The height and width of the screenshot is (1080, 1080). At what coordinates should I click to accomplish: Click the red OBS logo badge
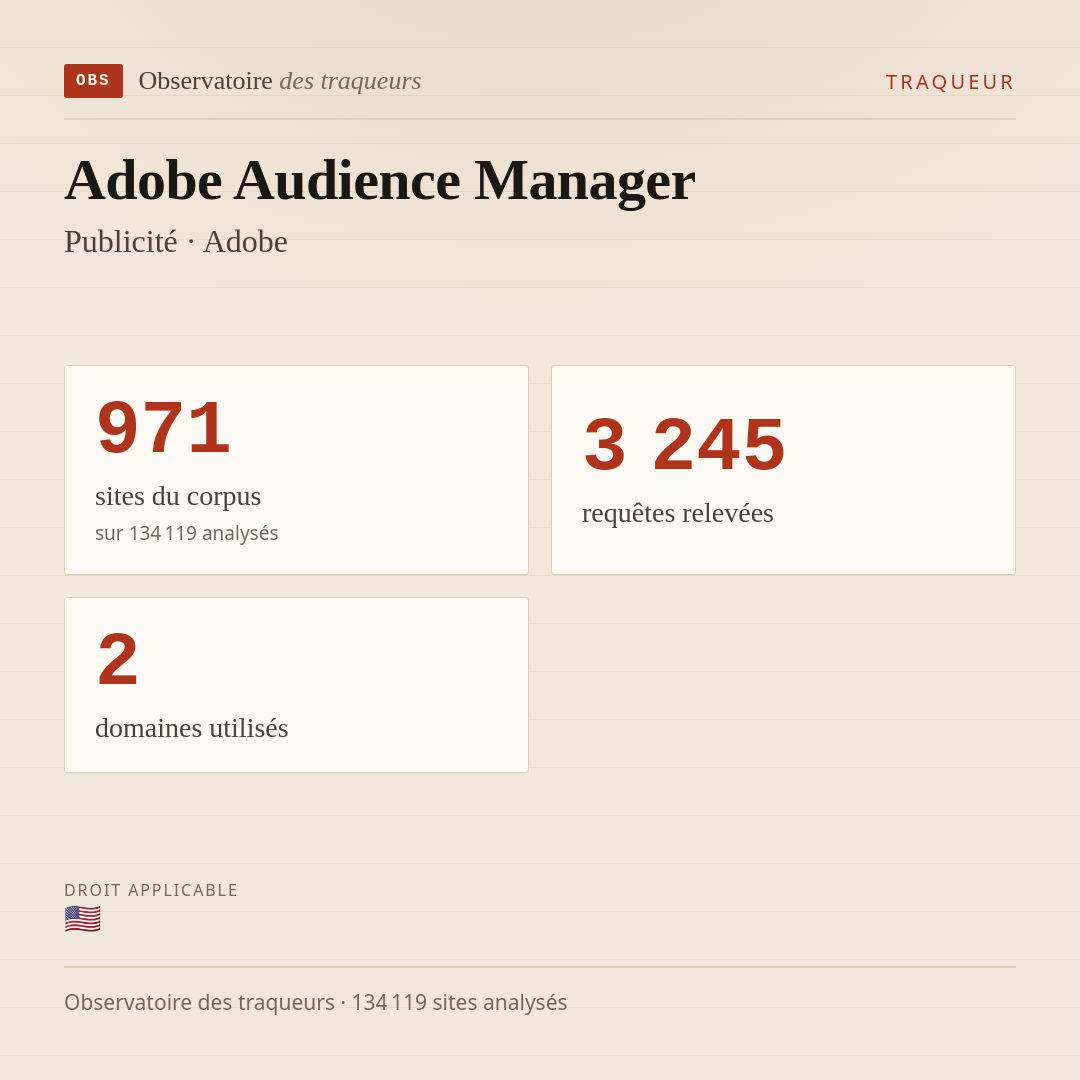click(94, 81)
